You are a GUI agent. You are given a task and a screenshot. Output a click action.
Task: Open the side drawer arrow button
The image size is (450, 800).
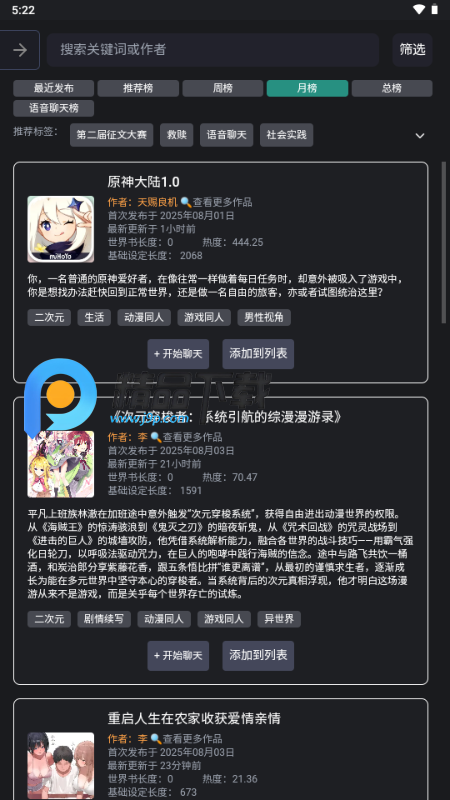(19, 50)
